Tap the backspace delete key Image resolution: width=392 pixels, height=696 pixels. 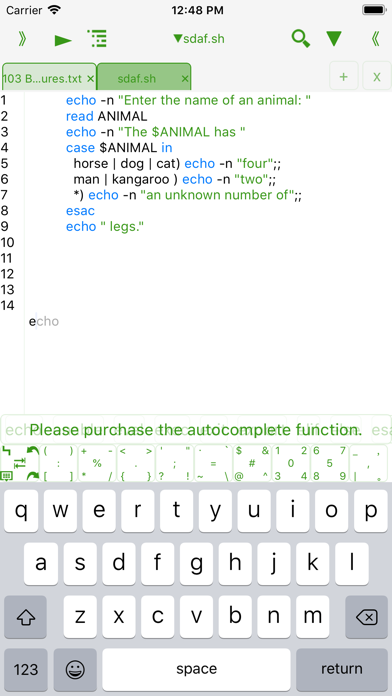pyautogui.click(x=367, y=617)
